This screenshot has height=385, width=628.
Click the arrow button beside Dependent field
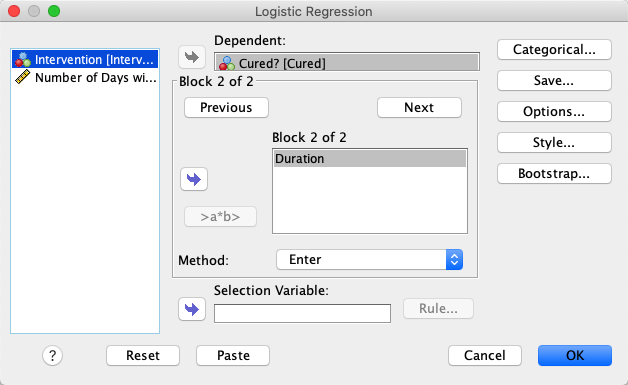click(x=192, y=57)
